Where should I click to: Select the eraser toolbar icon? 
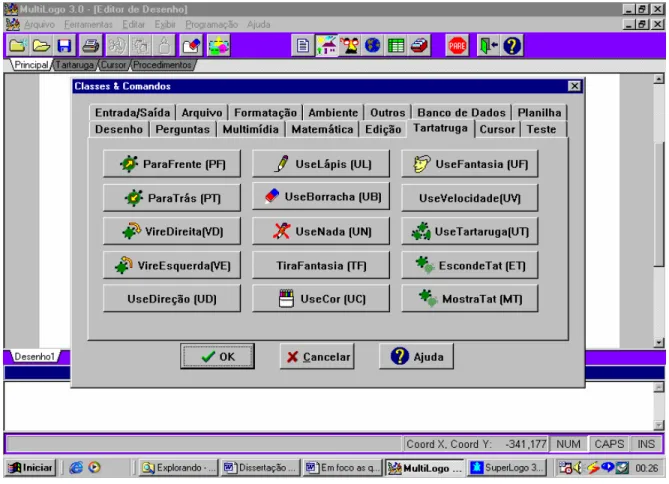(191, 45)
